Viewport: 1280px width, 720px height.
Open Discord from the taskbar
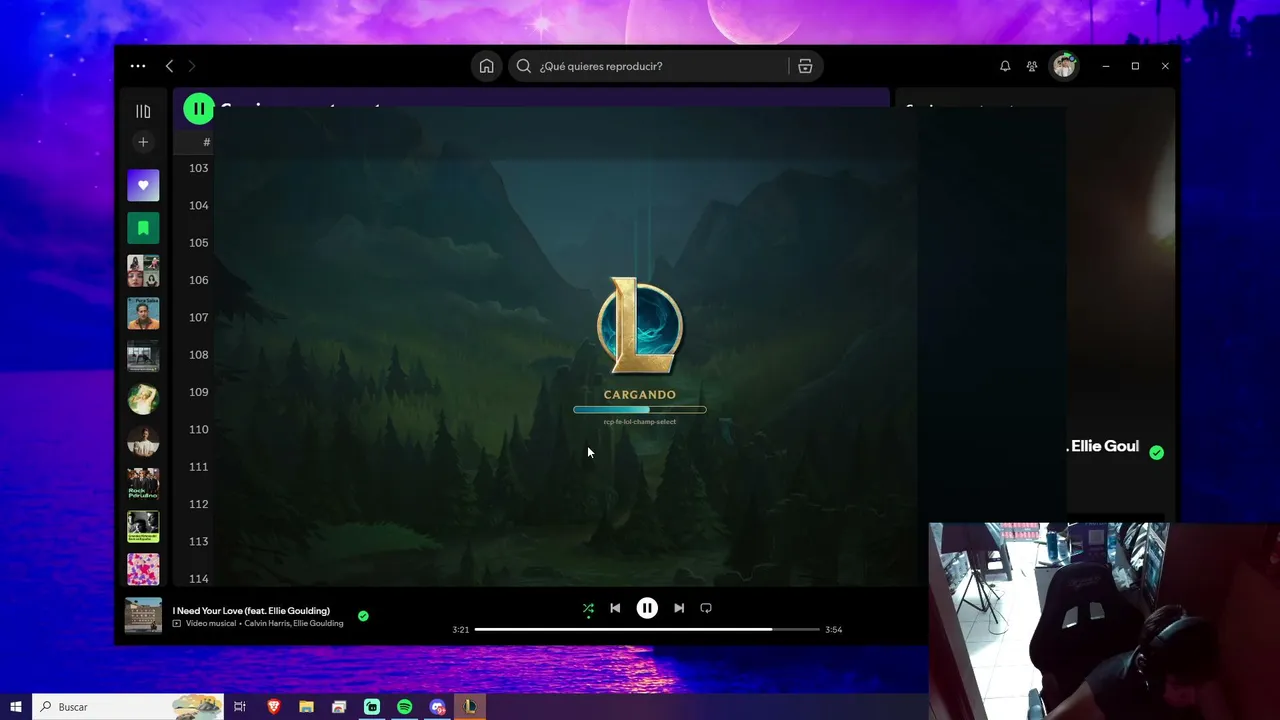pos(437,707)
